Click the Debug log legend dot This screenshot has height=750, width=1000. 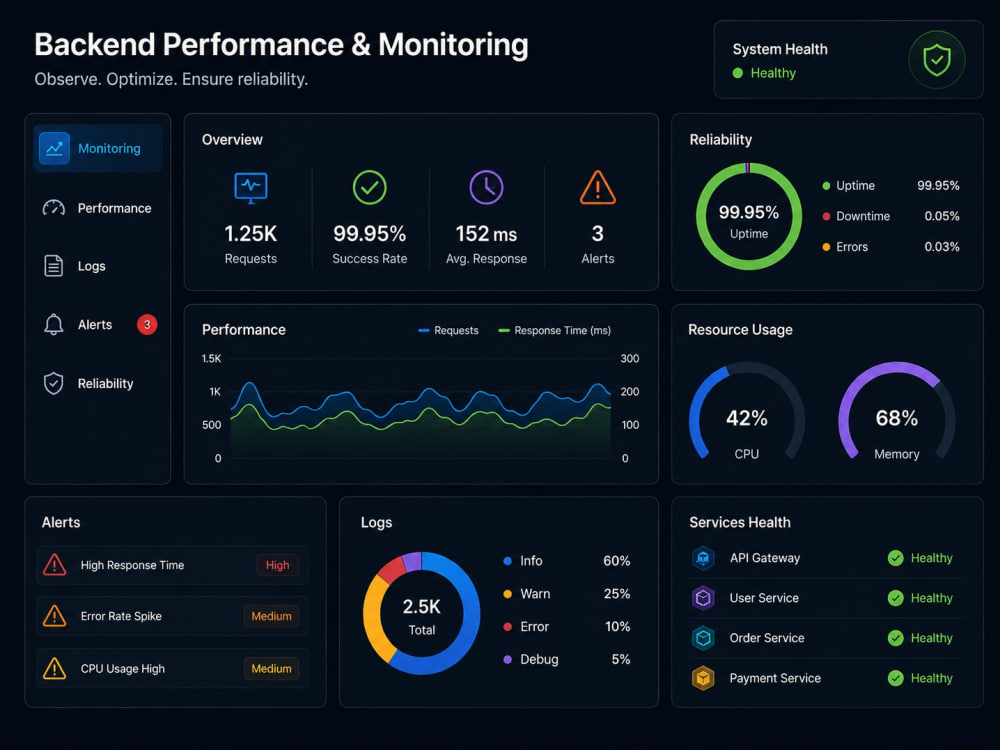tap(508, 659)
